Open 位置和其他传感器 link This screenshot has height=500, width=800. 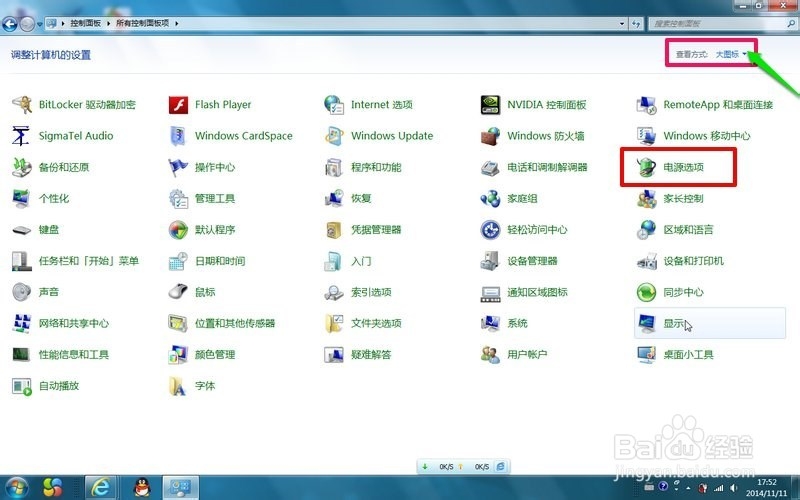point(235,323)
